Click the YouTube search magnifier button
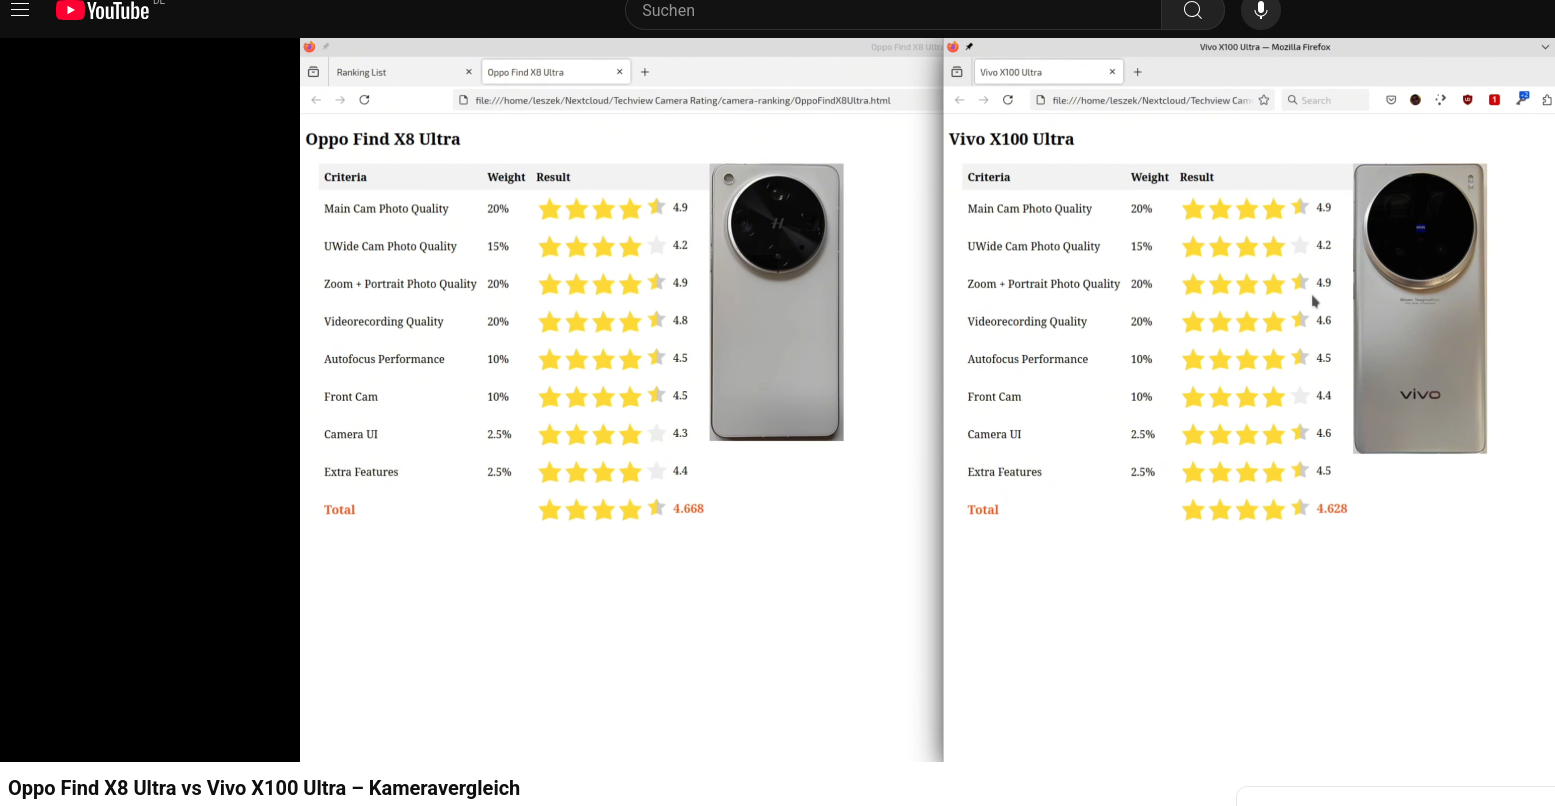The image size is (1555, 806). pos(1192,11)
